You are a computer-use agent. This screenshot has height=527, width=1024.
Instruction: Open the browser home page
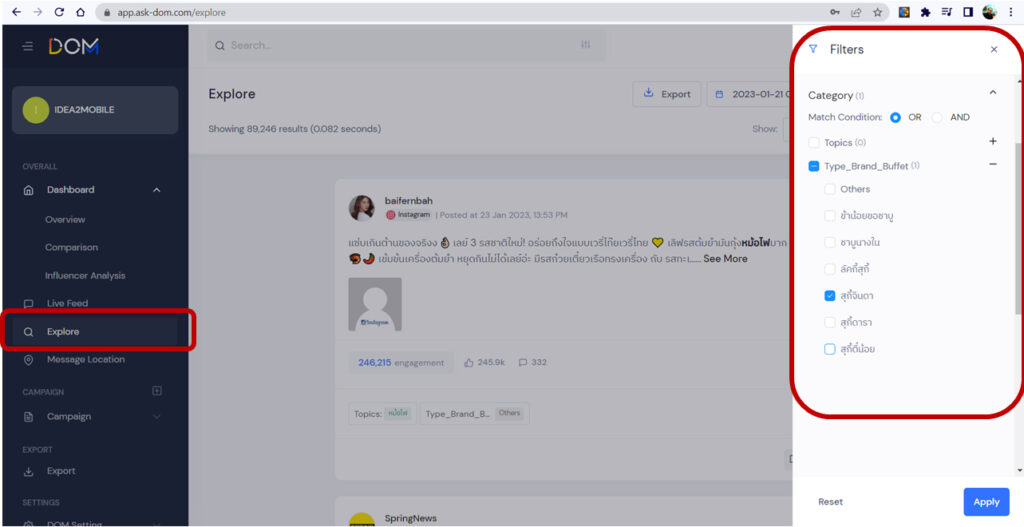[x=80, y=12]
